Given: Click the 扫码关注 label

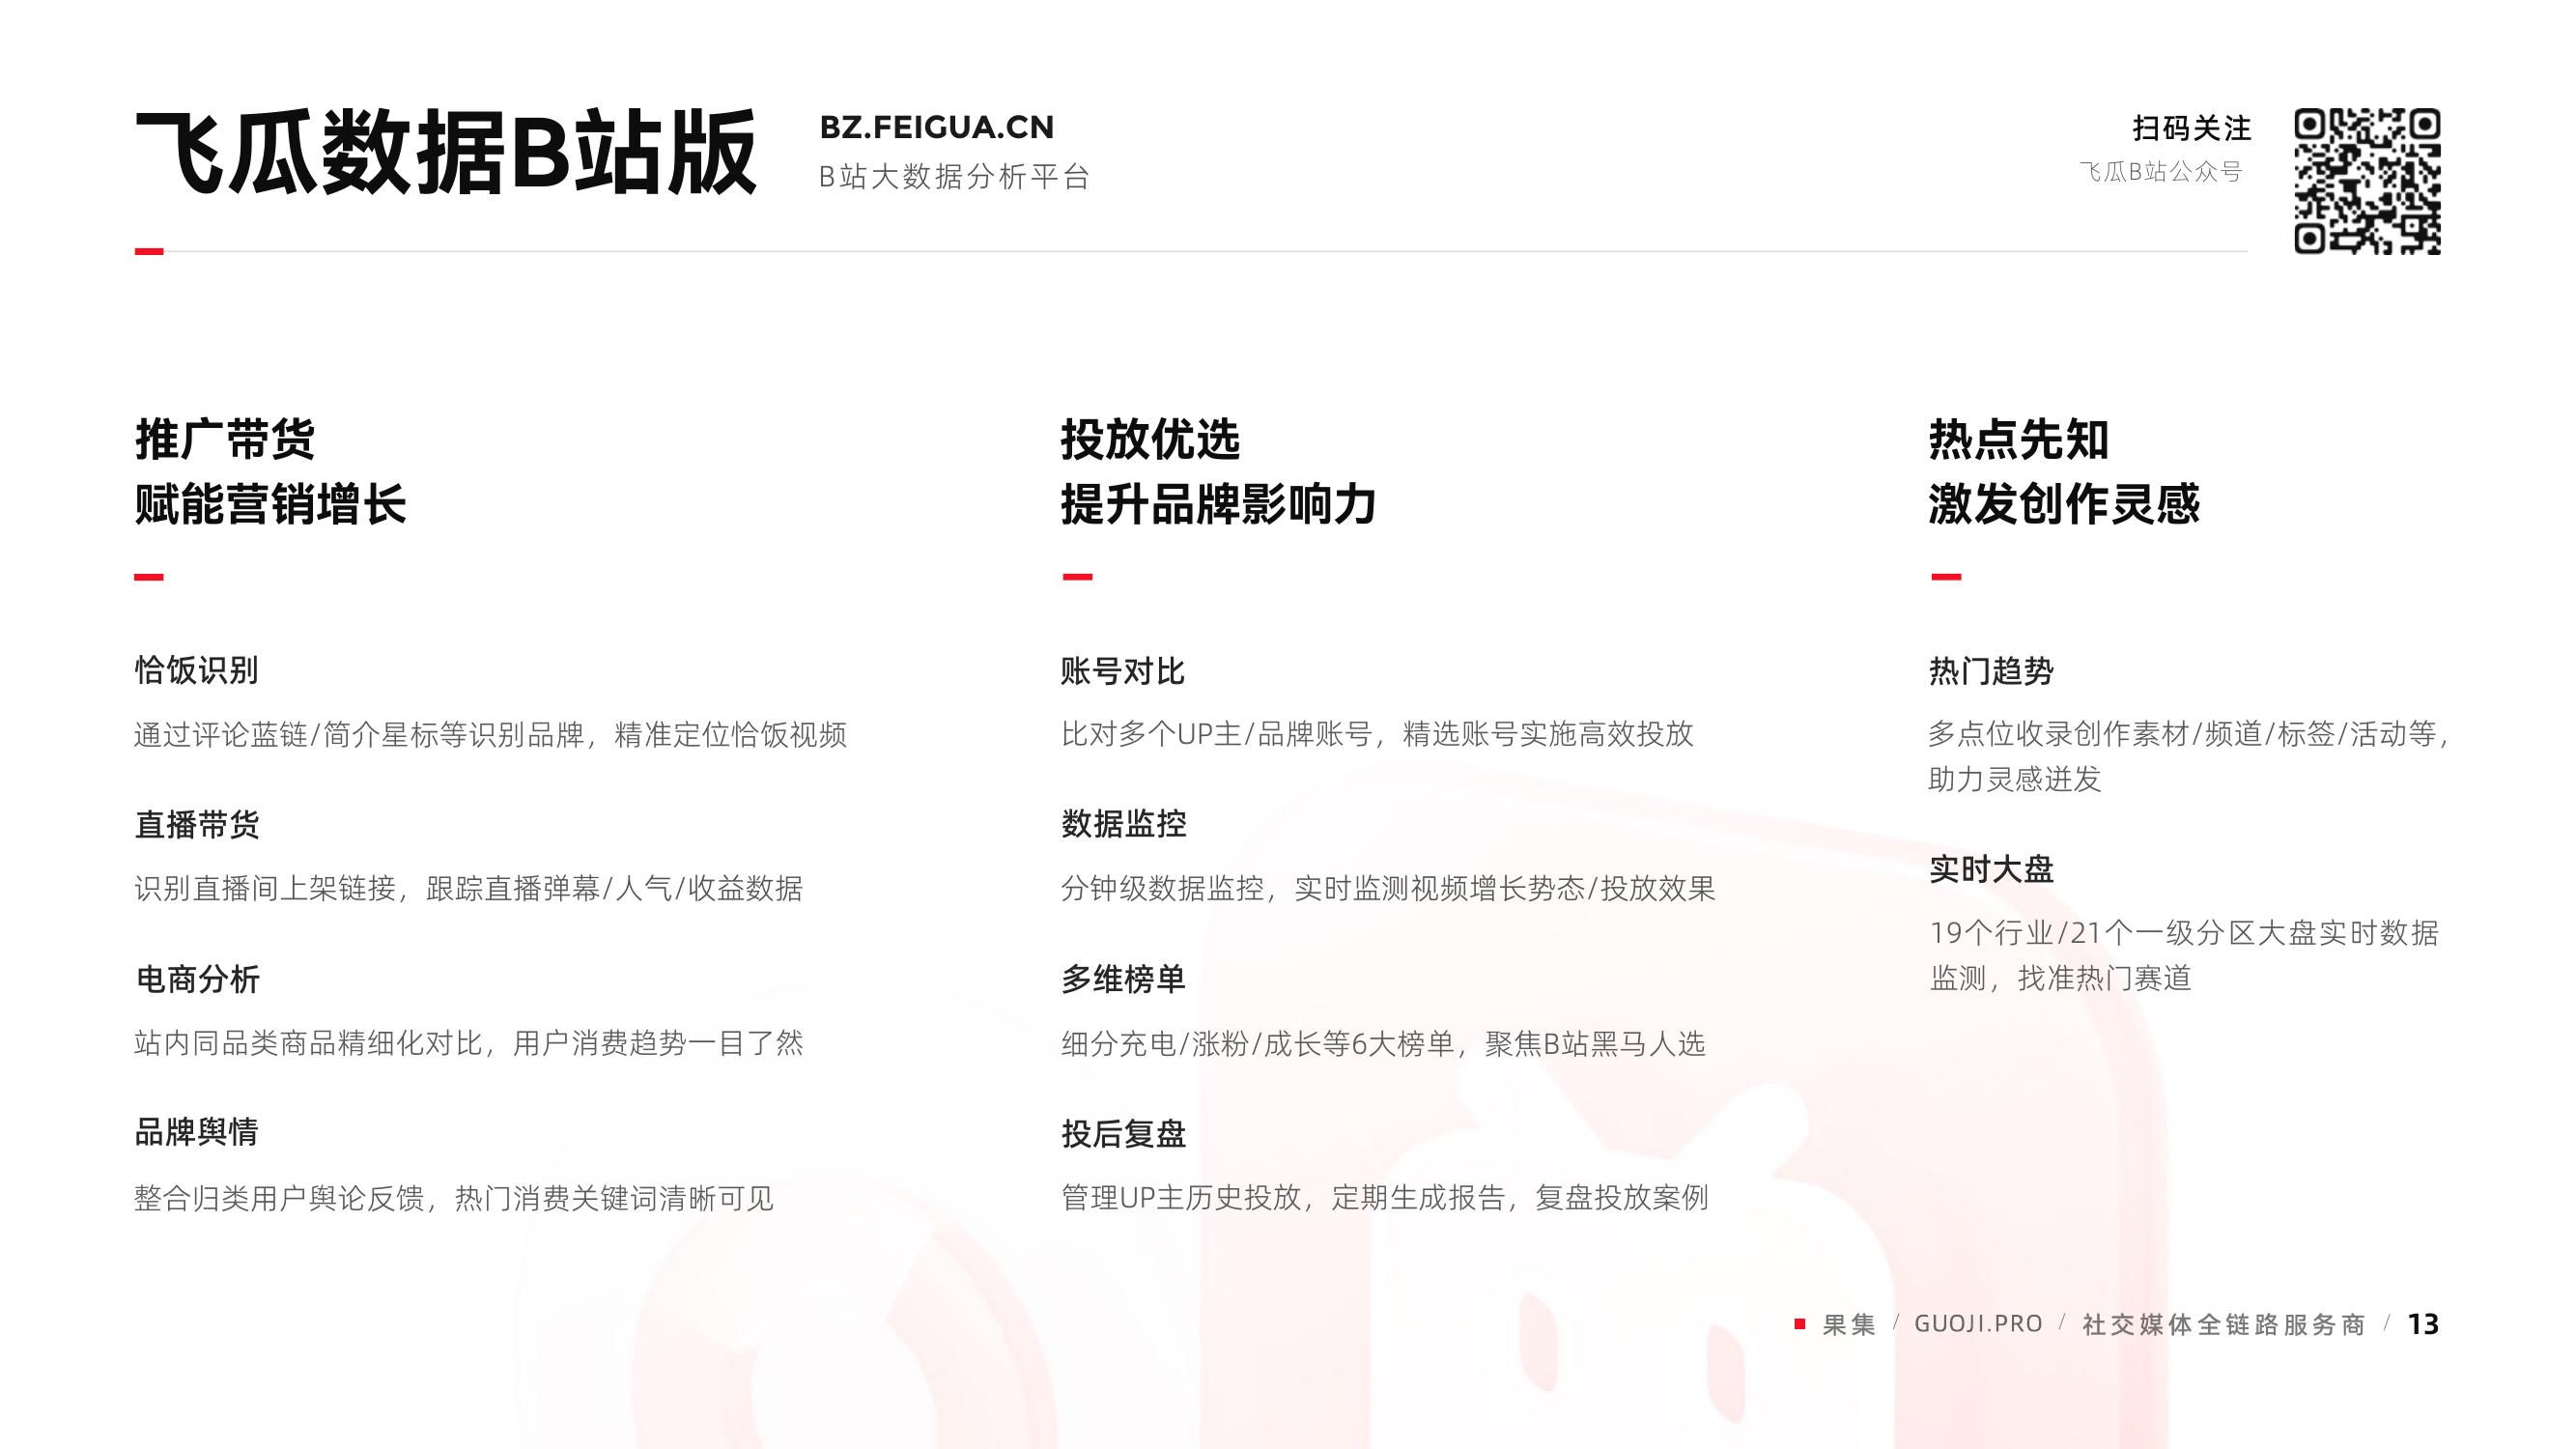Looking at the screenshot, I should (2192, 128).
